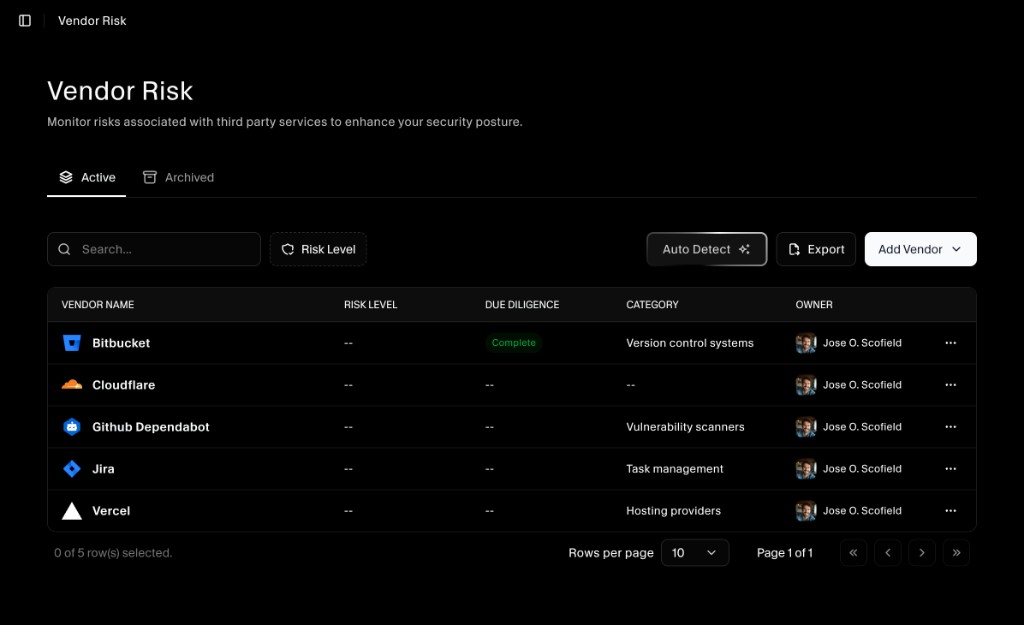Viewport: 1024px width, 625px height.
Task: Click Jose O. Scofield in Vercel row
Action: click(x=862, y=511)
